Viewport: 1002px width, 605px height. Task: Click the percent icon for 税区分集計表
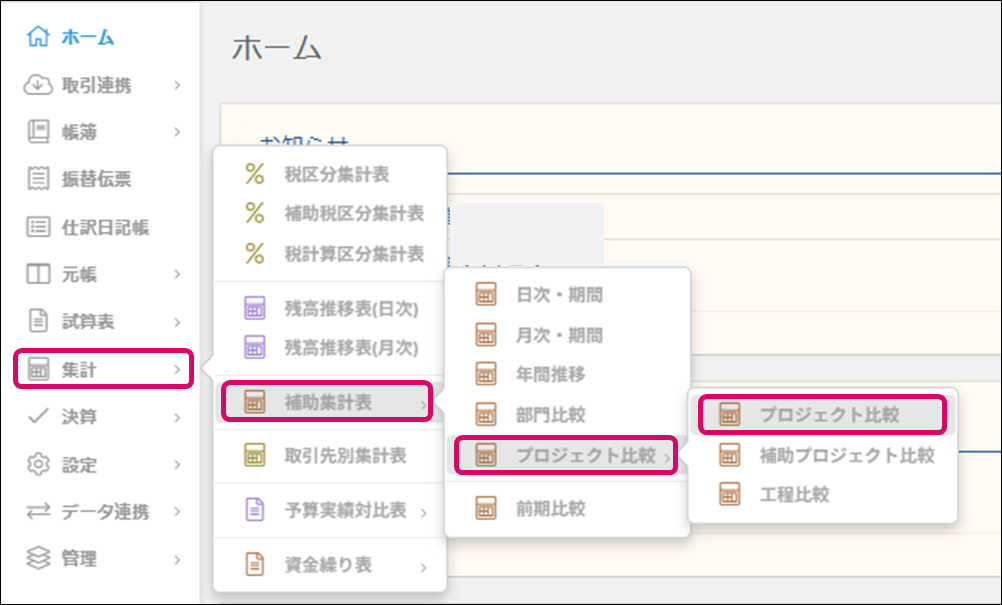click(255, 174)
